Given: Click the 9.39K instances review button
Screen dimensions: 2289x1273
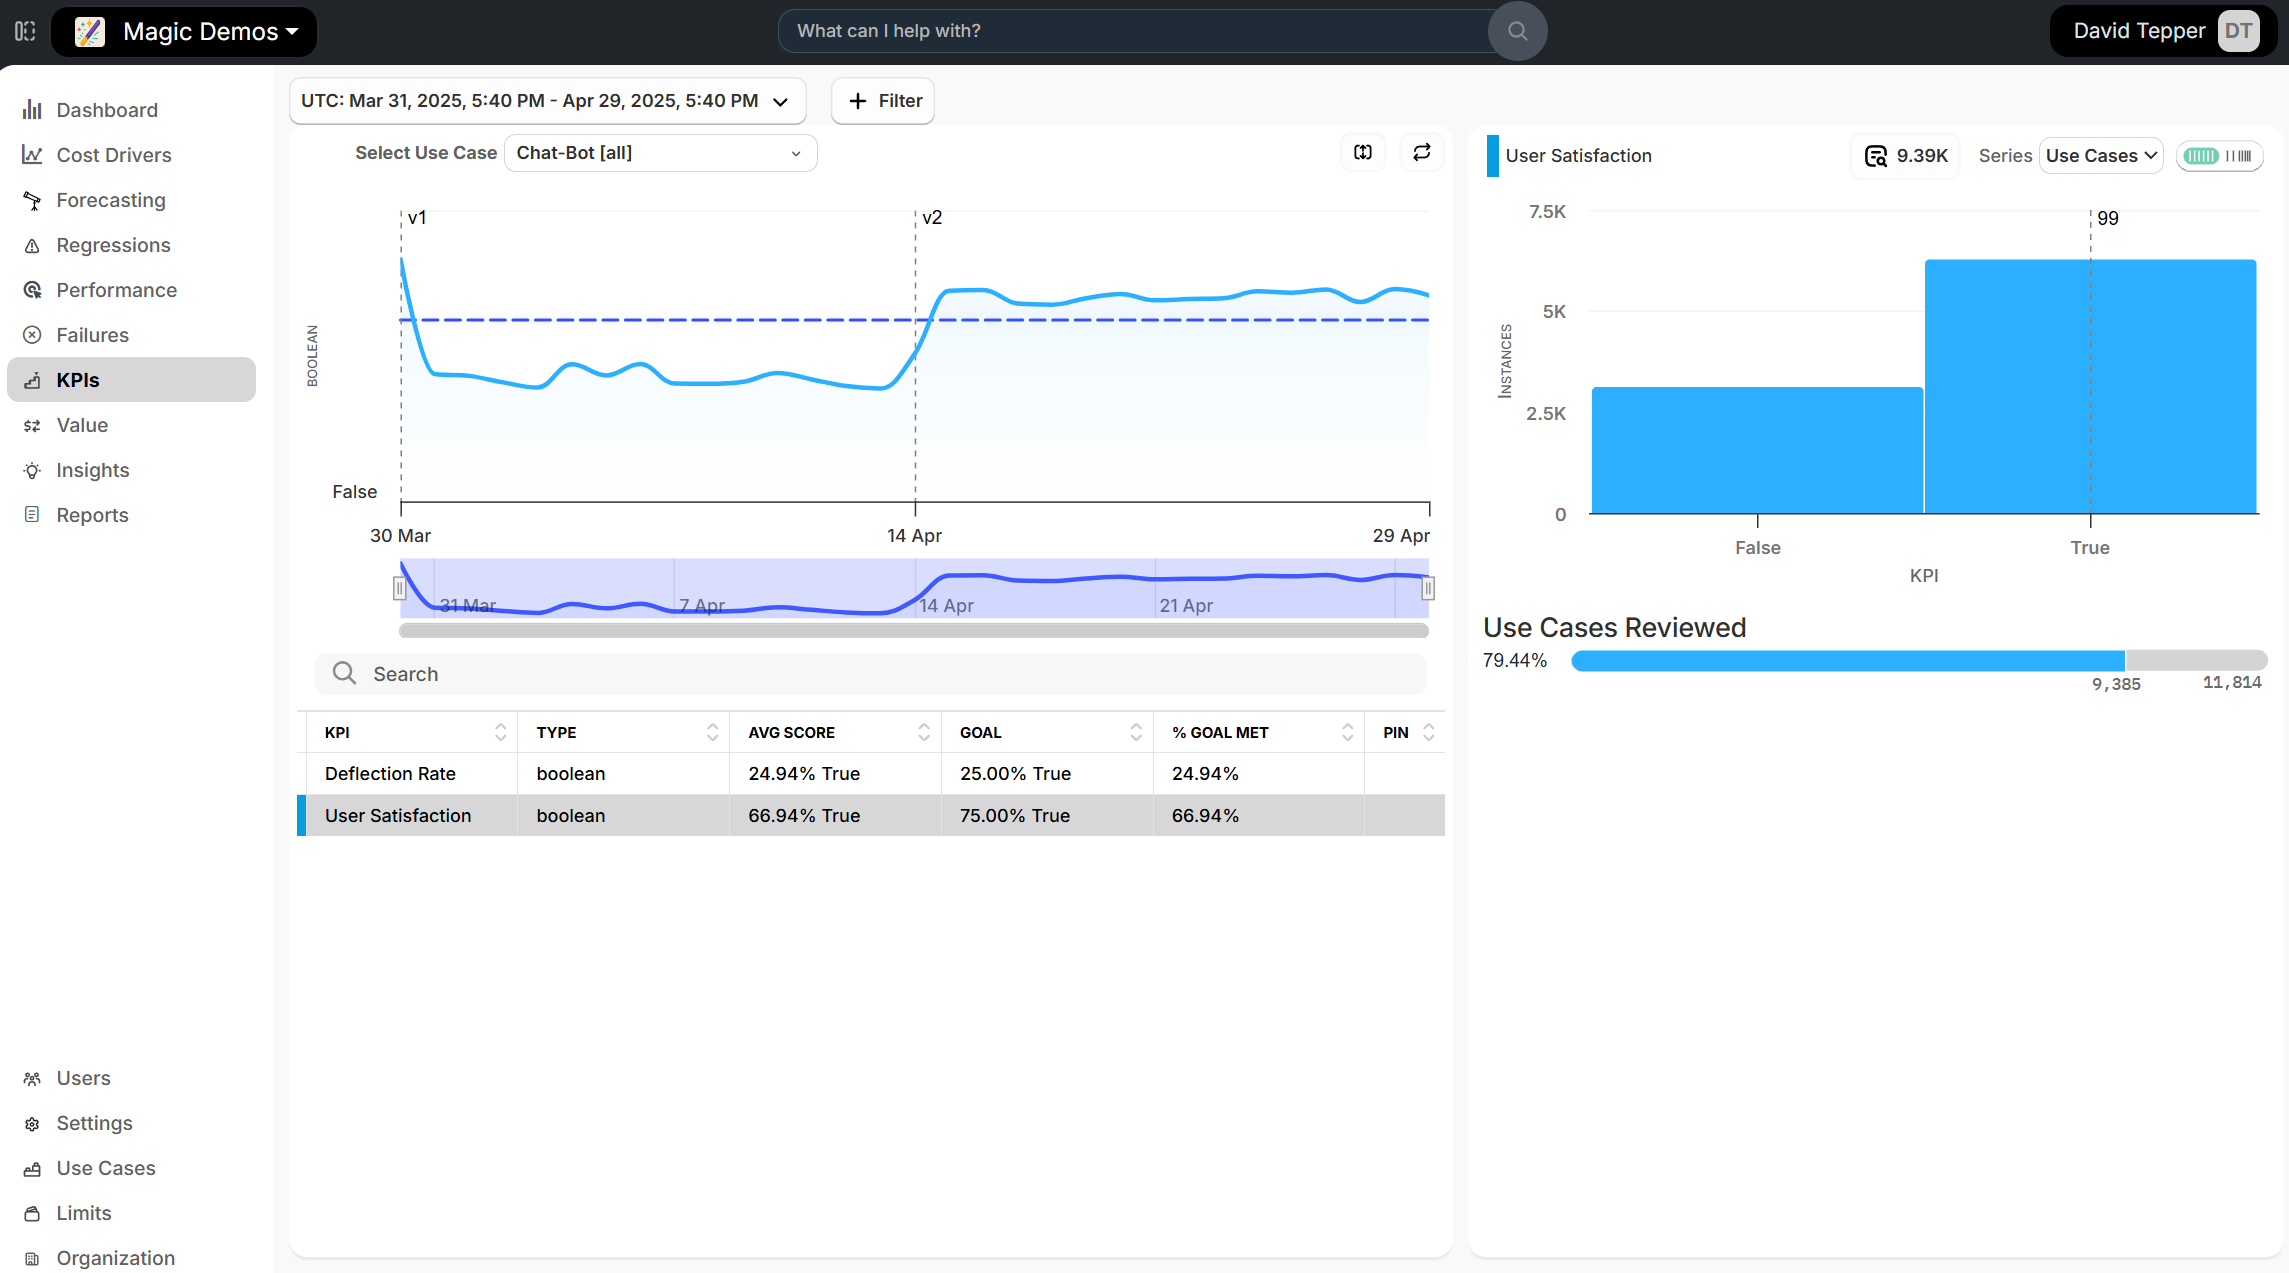Looking at the screenshot, I should tap(1906, 156).
